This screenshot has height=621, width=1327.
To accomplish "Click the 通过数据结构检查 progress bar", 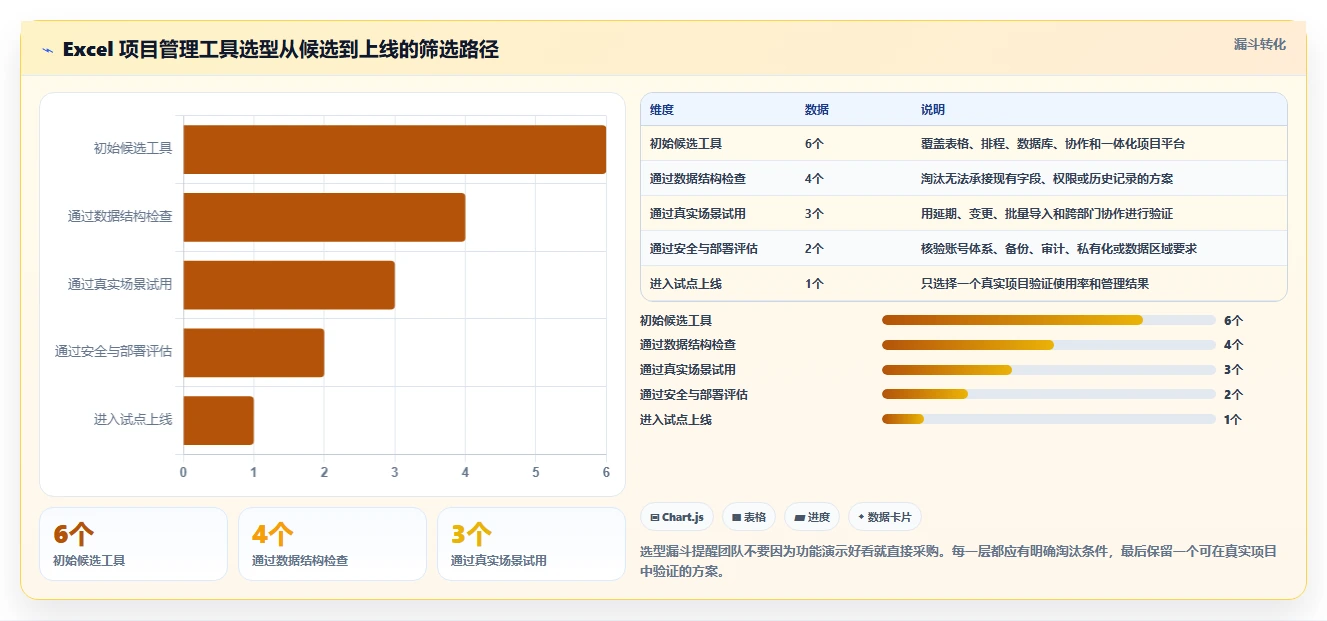I will click(1048, 345).
